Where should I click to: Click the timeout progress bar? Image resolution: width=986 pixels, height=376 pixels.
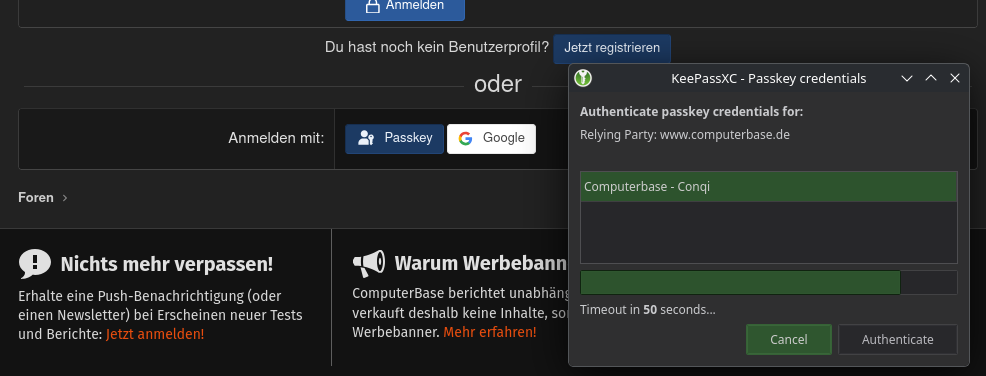(768, 282)
